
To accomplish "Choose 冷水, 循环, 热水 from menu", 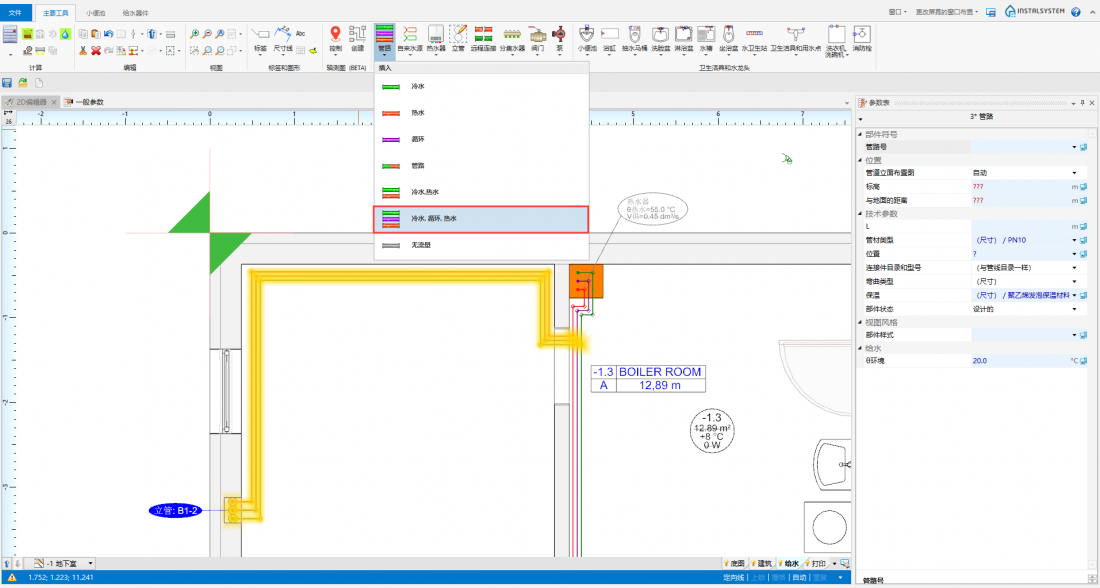I will tap(480, 218).
